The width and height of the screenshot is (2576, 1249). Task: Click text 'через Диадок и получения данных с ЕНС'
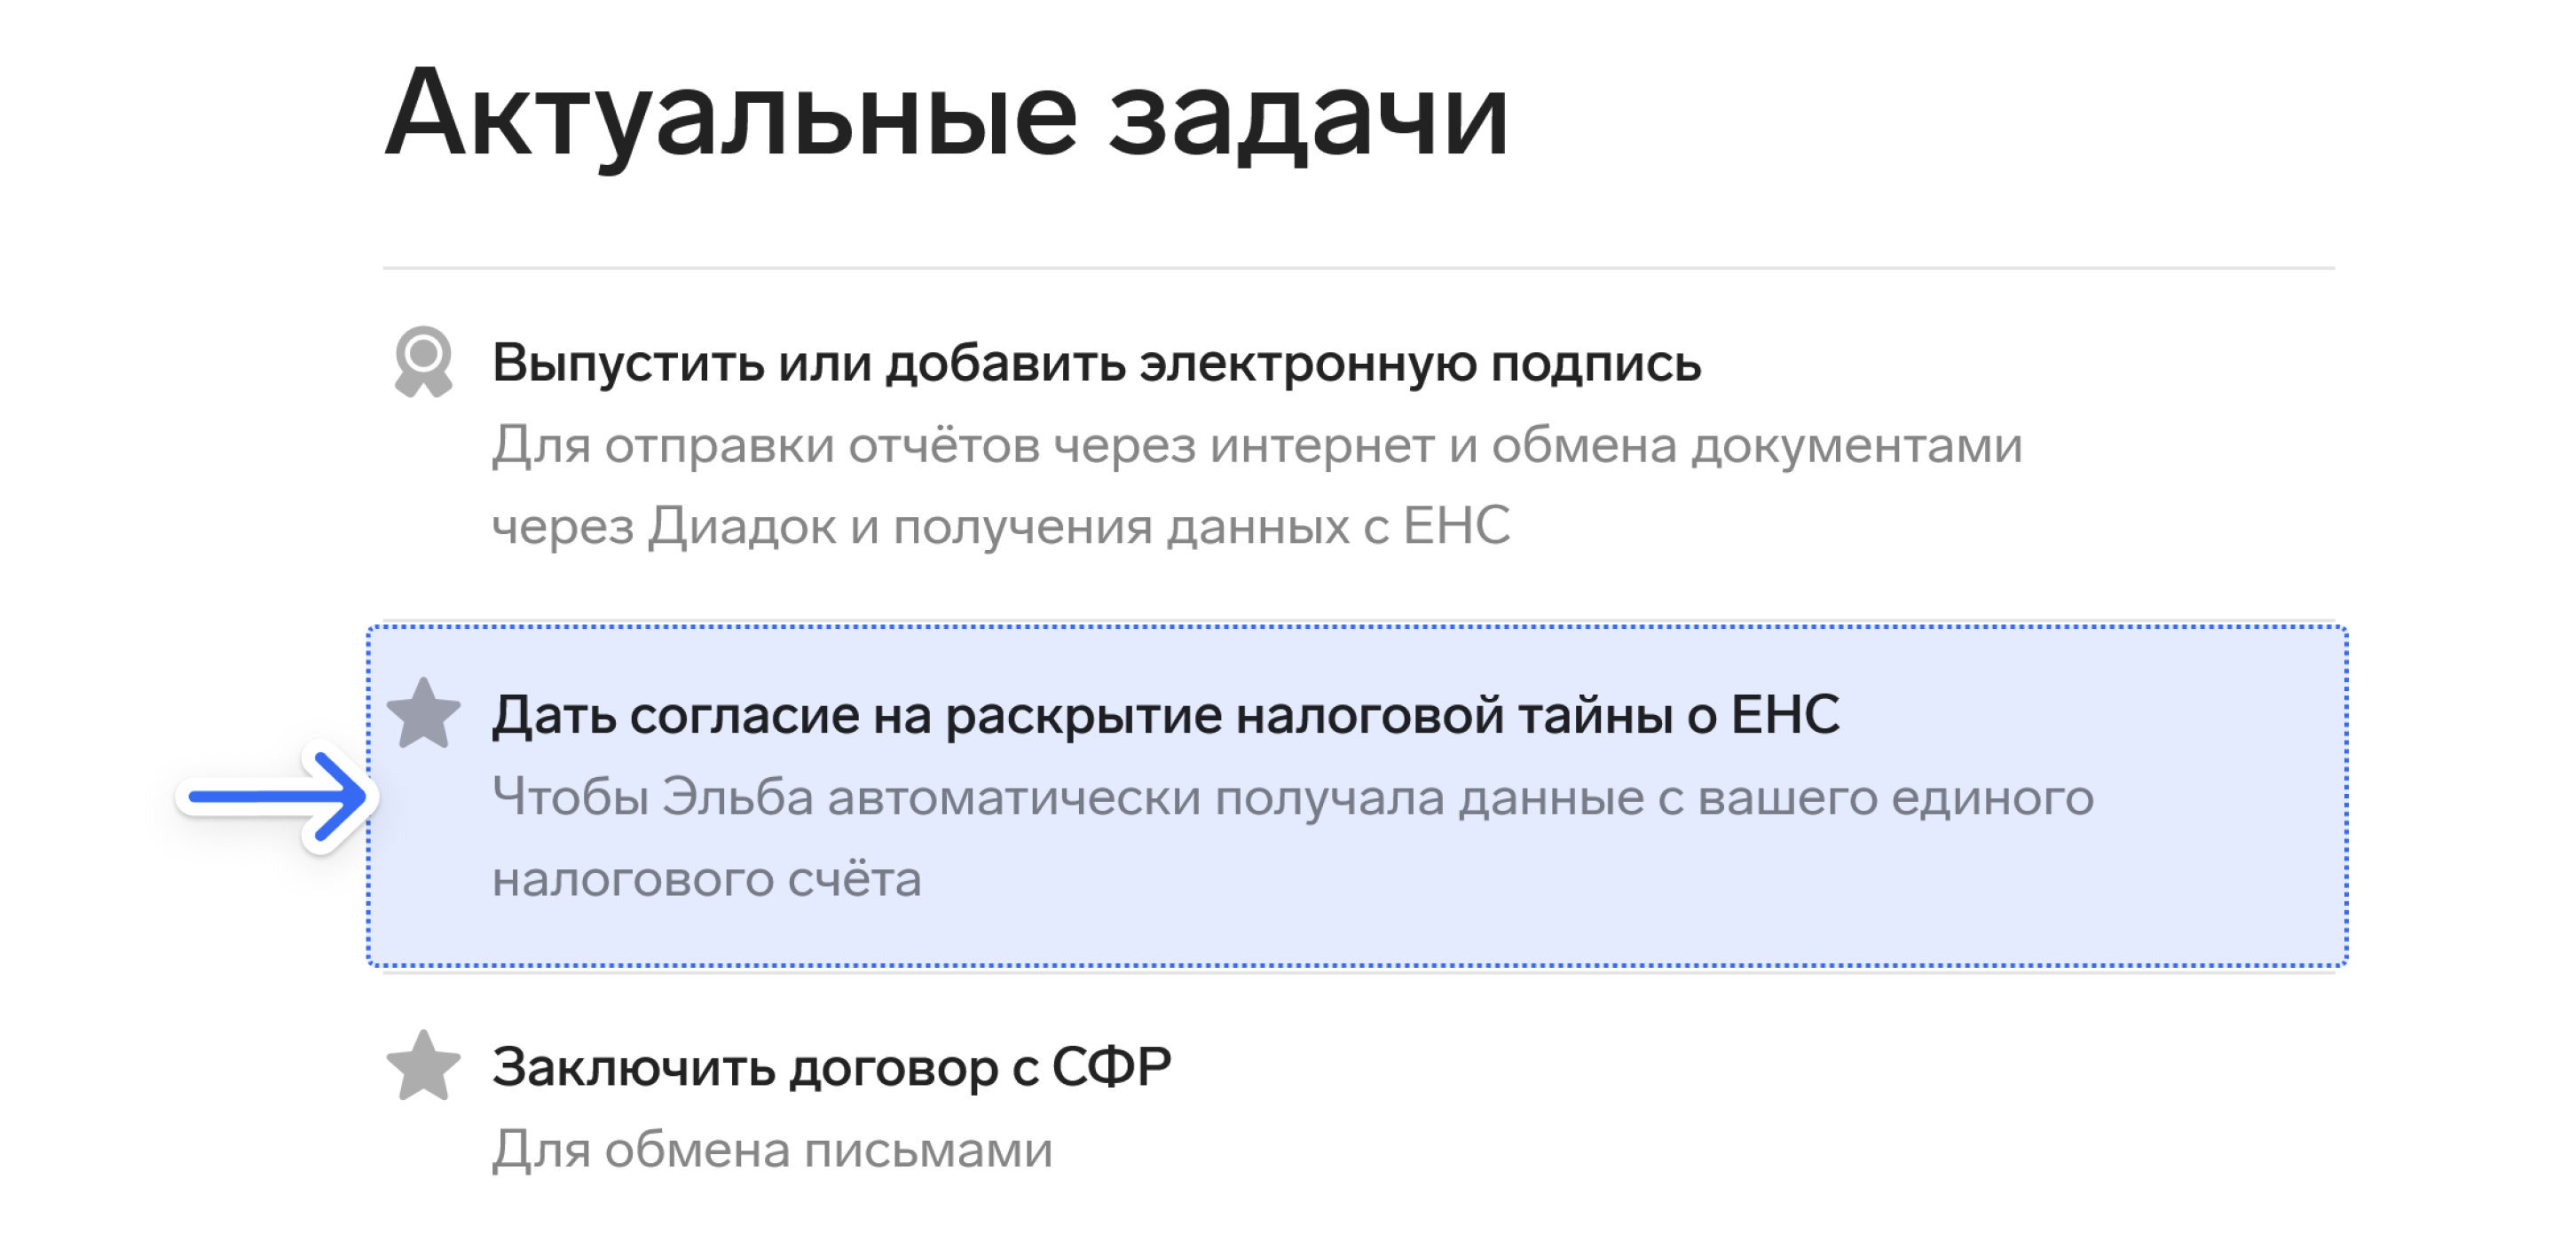tap(1001, 527)
